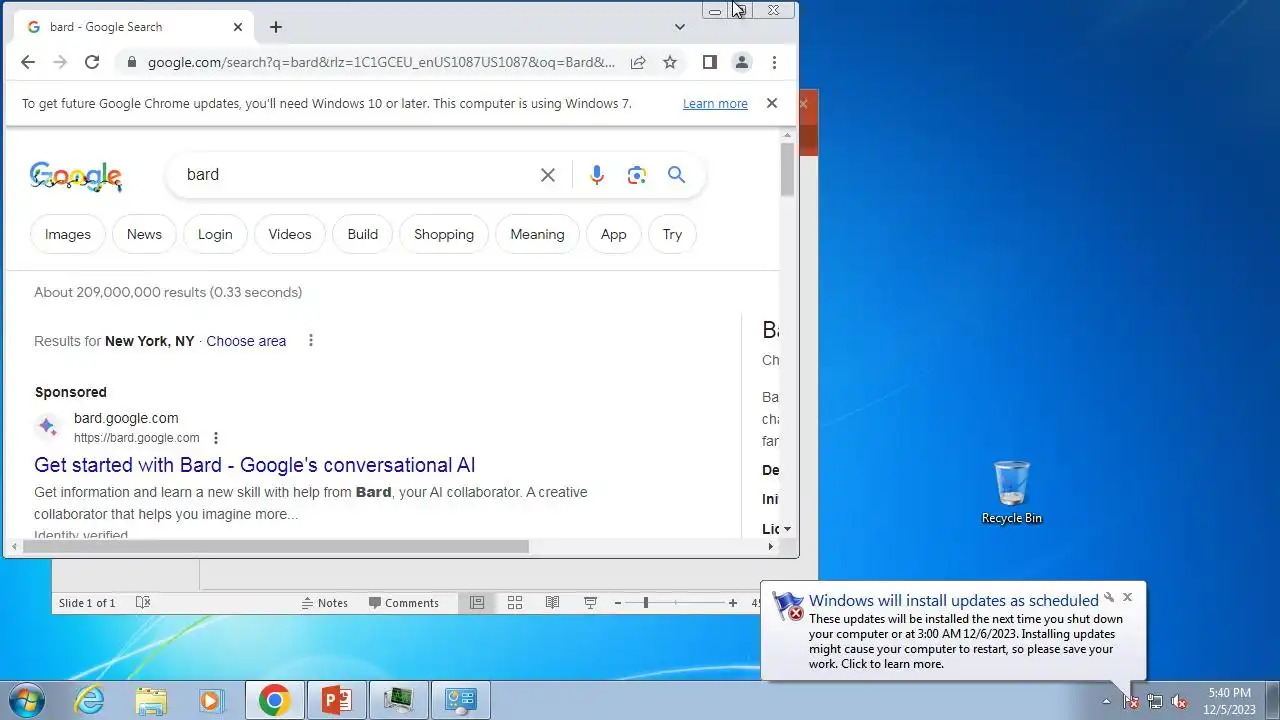Image resolution: width=1280 pixels, height=720 pixels.
Task: Dismiss the Chrome update infobar
Action: 772,103
